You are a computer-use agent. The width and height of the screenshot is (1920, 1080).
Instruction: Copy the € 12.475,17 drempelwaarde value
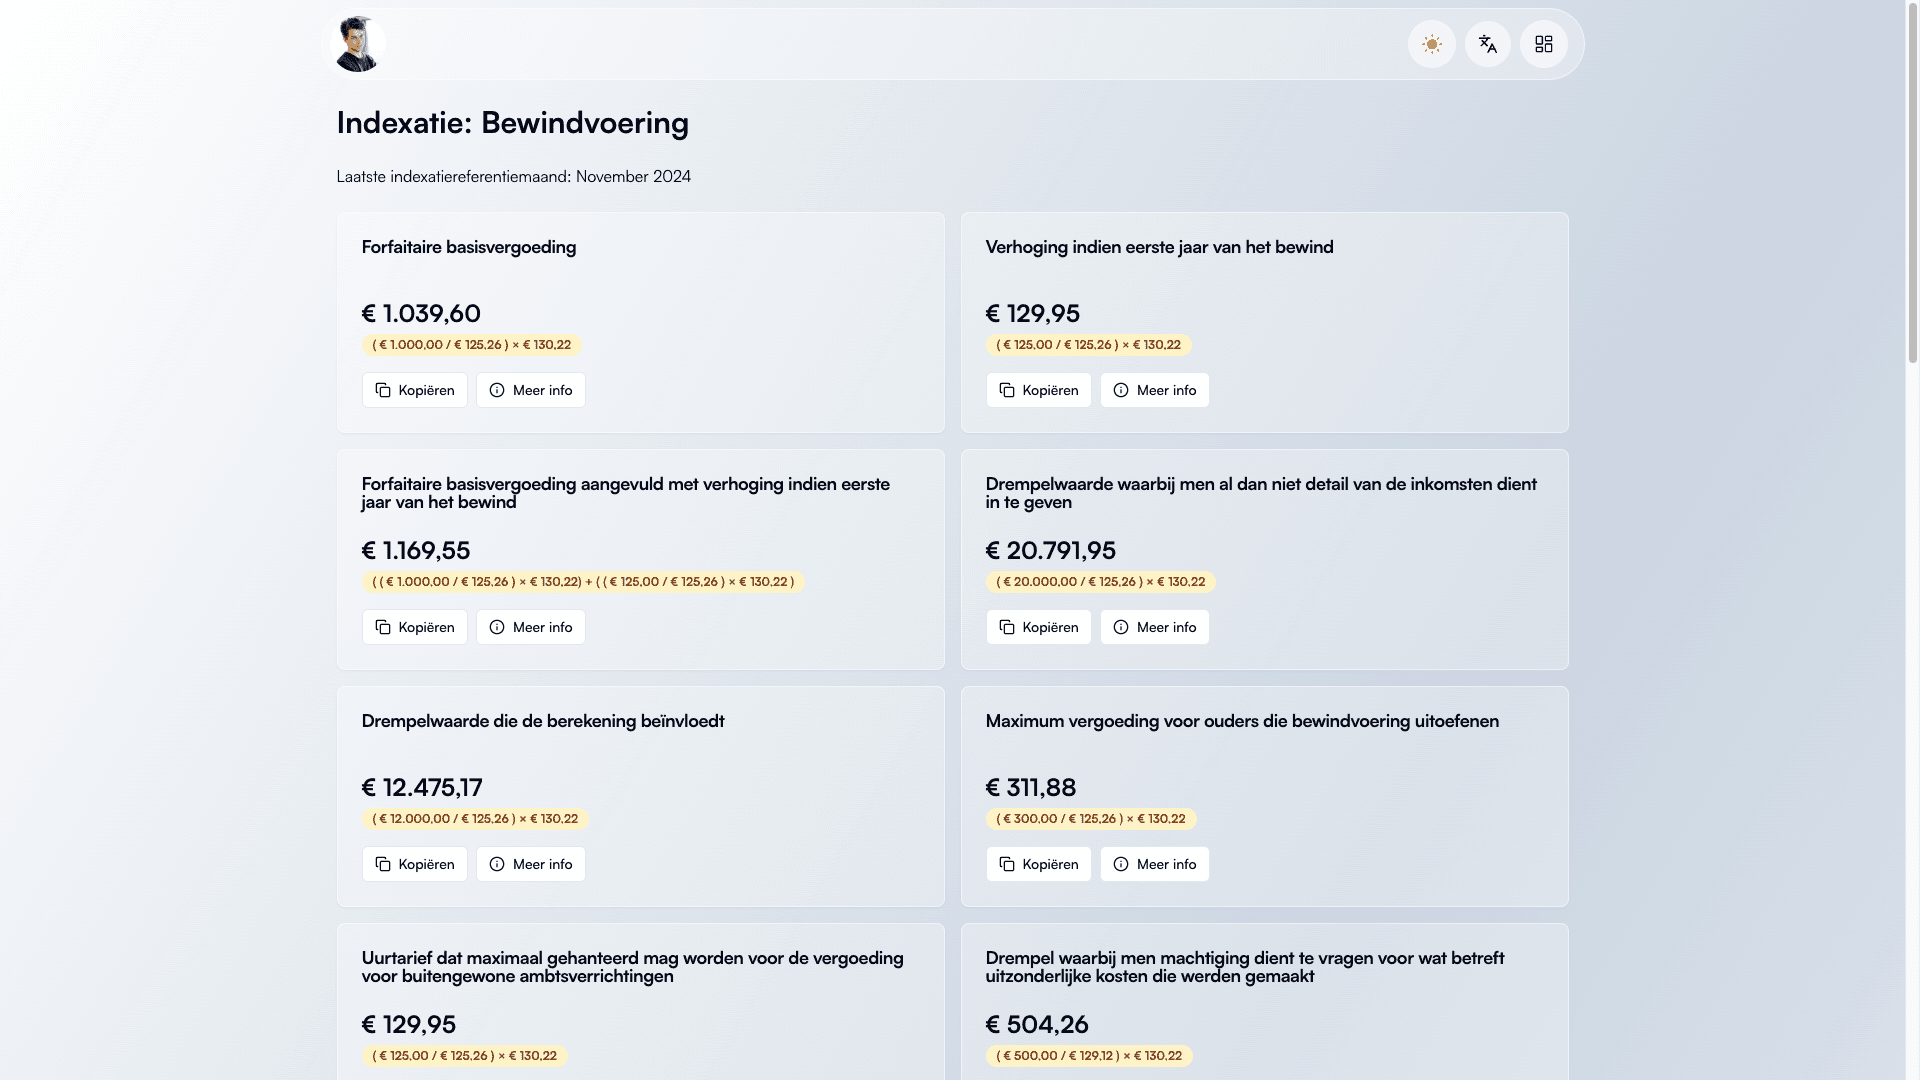414,864
